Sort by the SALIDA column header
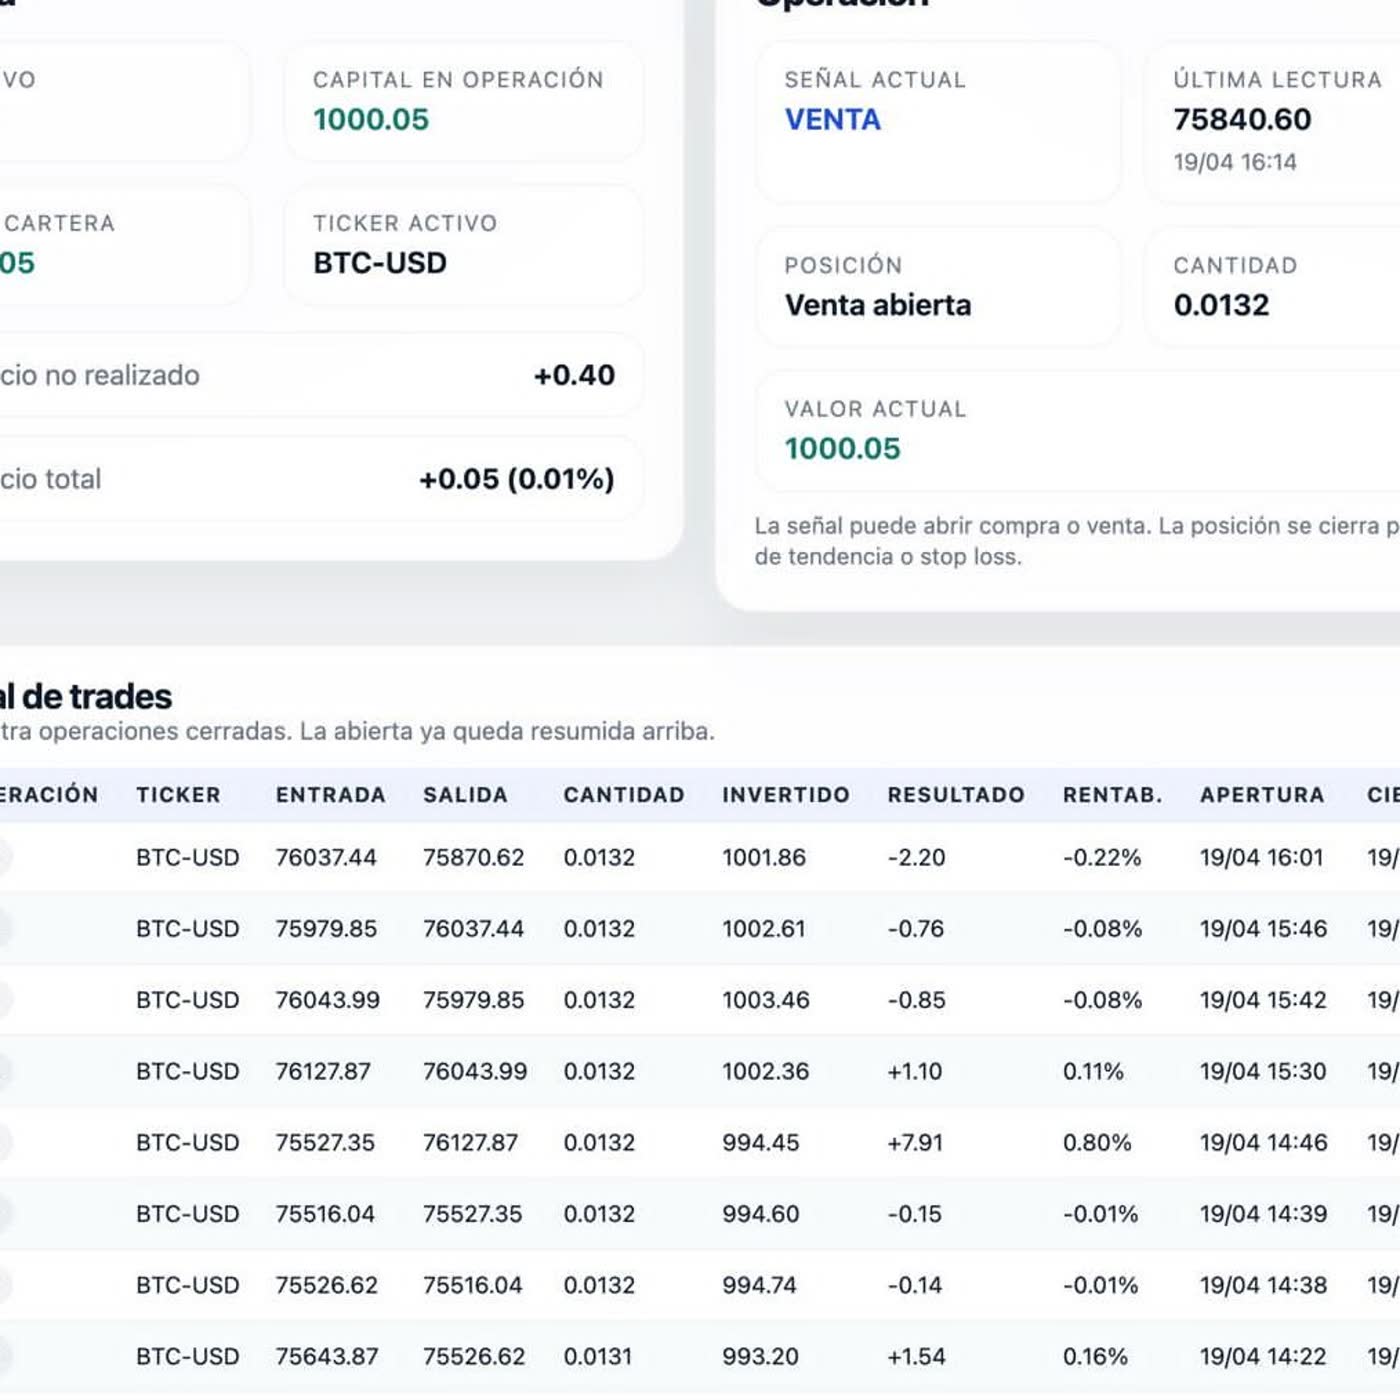This screenshot has width=1400, height=1400. 465,795
